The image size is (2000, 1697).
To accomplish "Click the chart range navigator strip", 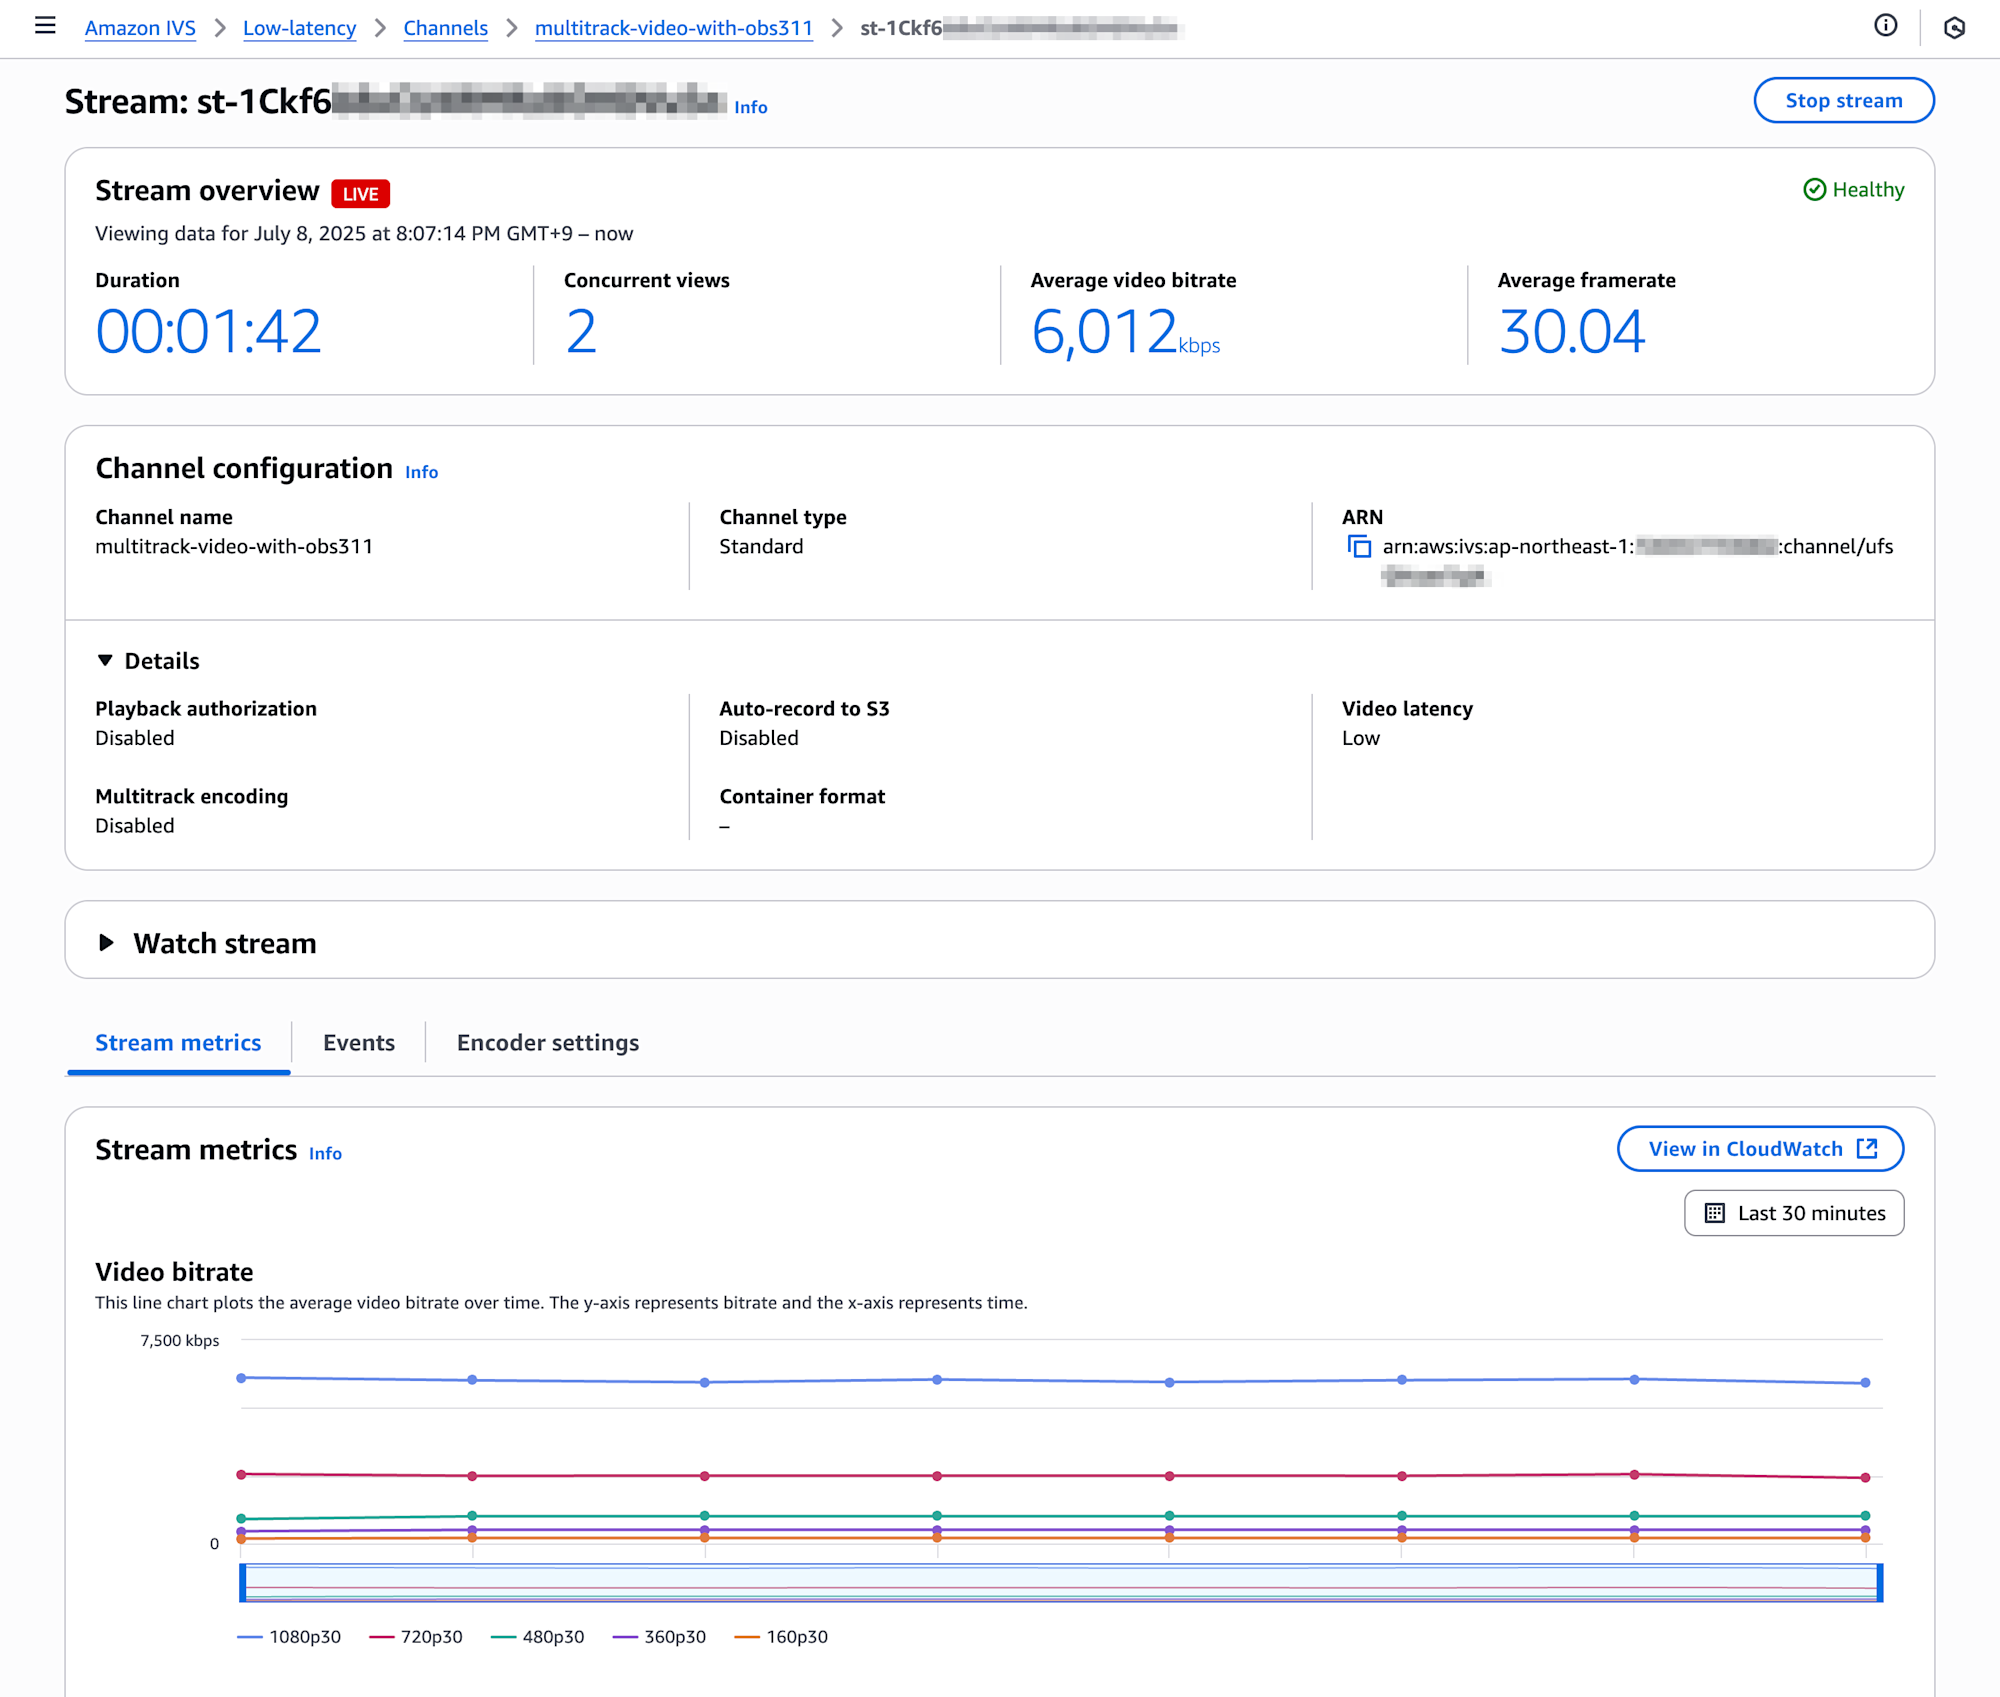I will click(x=1061, y=1583).
